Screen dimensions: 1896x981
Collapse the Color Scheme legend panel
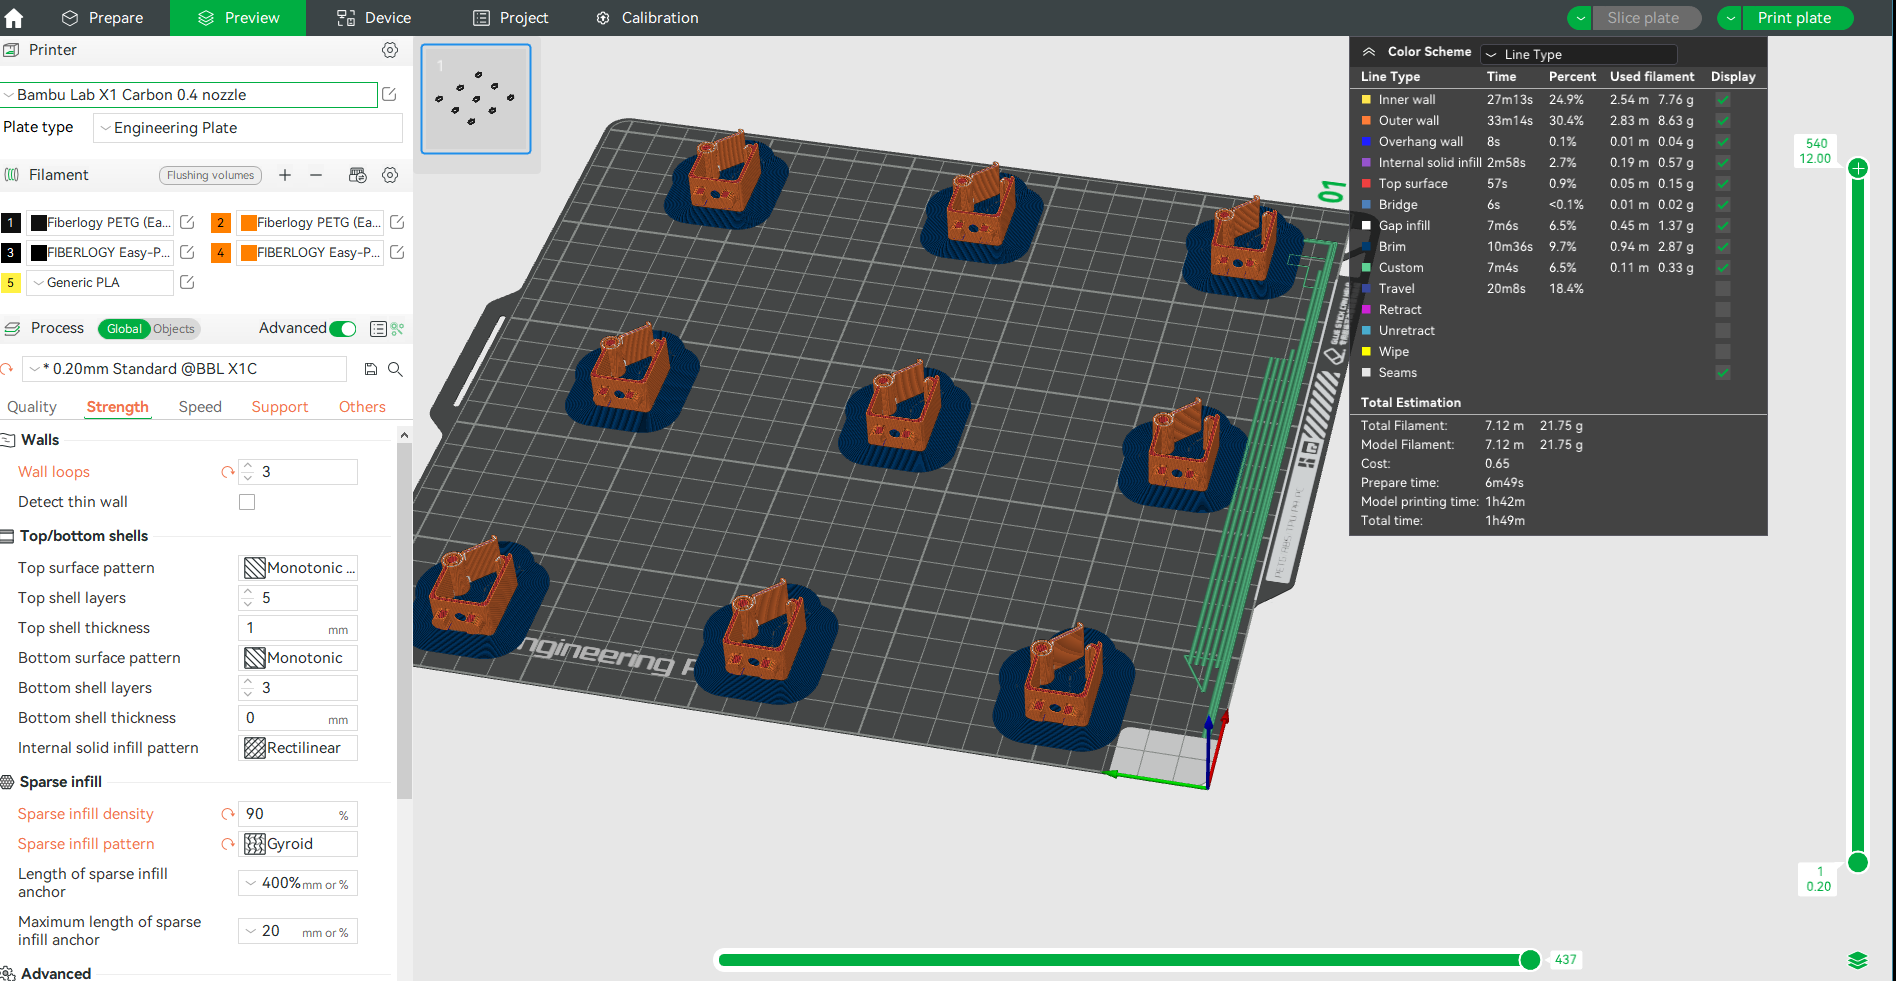click(1369, 52)
